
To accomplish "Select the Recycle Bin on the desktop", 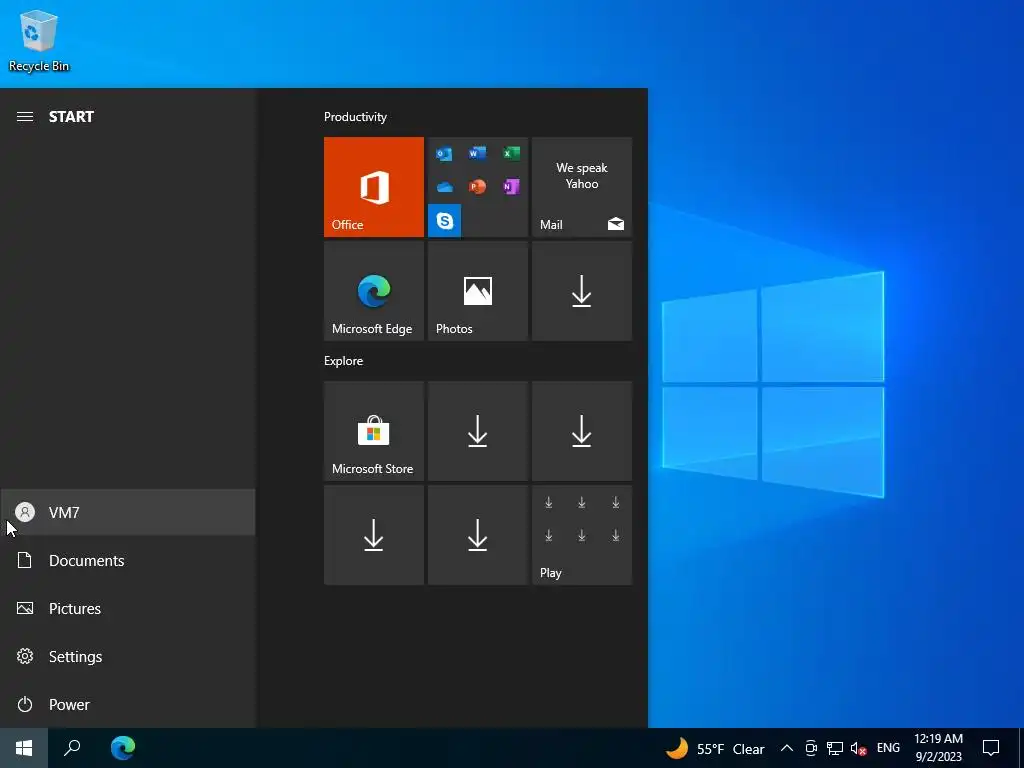I will [x=39, y=40].
